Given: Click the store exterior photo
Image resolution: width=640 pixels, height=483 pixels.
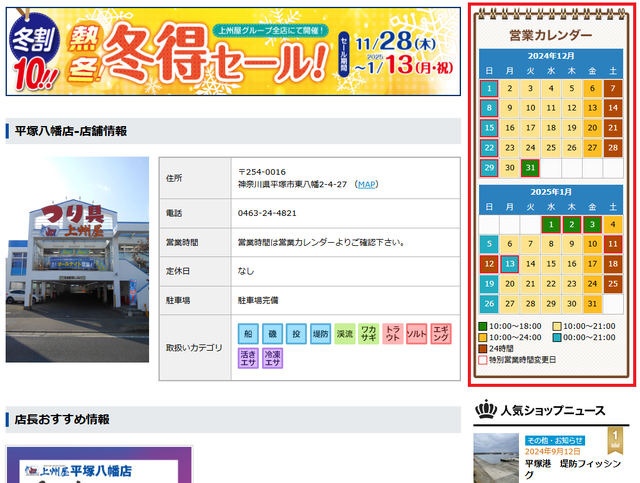Looking at the screenshot, I should click(x=77, y=260).
